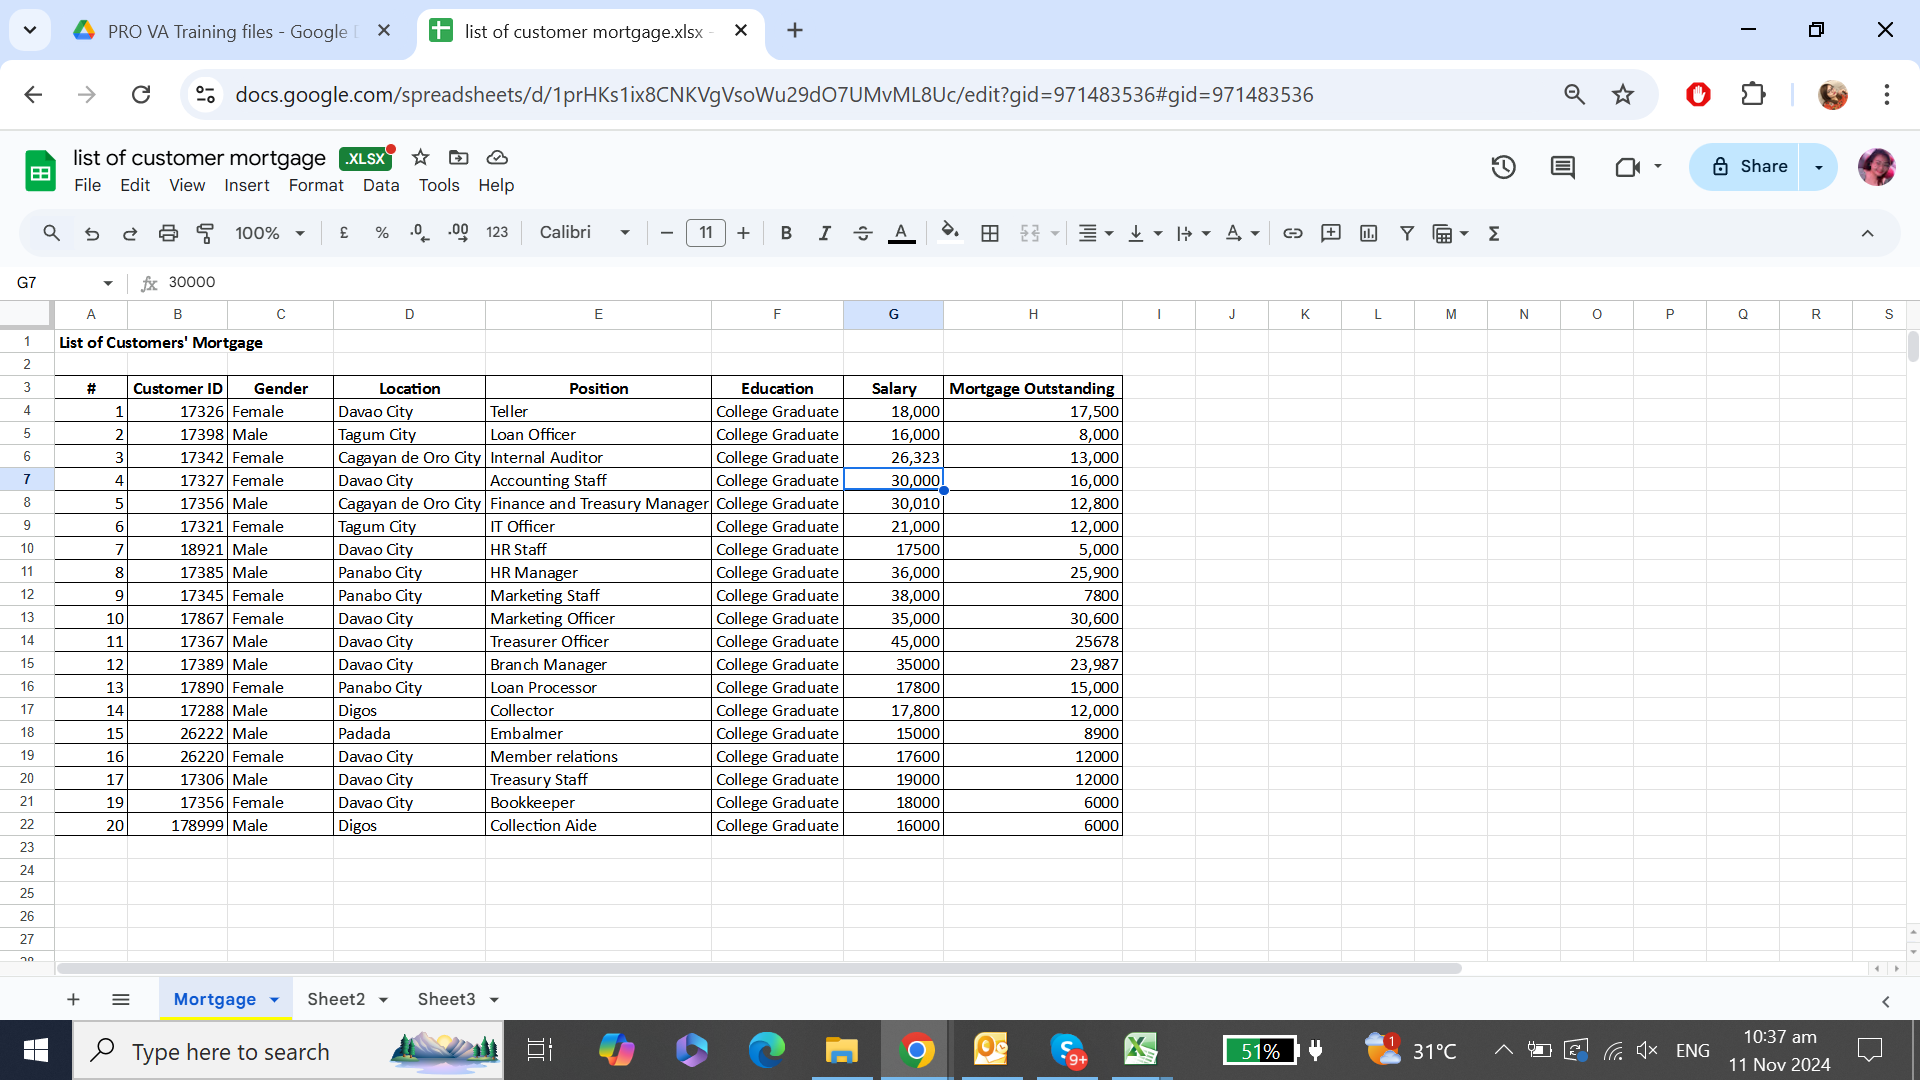Click the add new sheet button

[73, 999]
